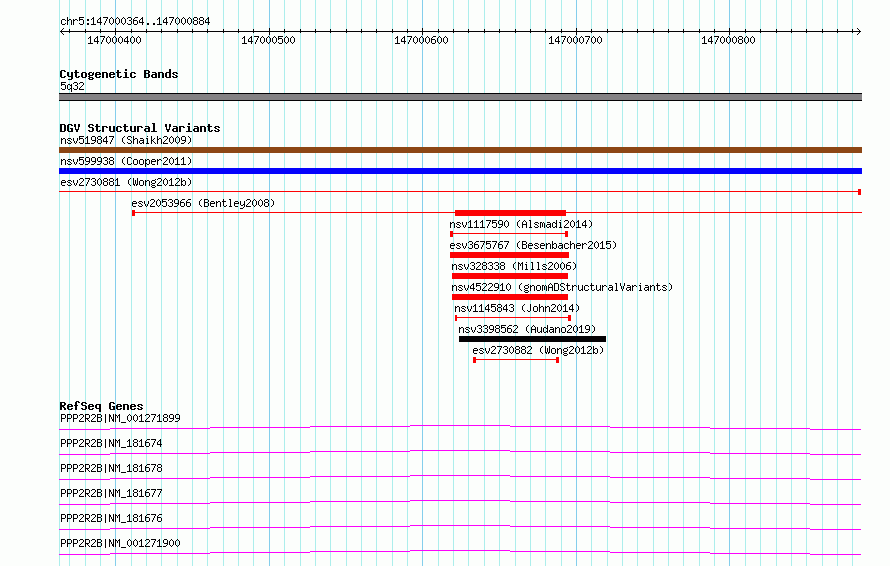The image size is (890, 566).
Task: Click the thin red nsv1145843 variant line
Action: tap(513, 318)
